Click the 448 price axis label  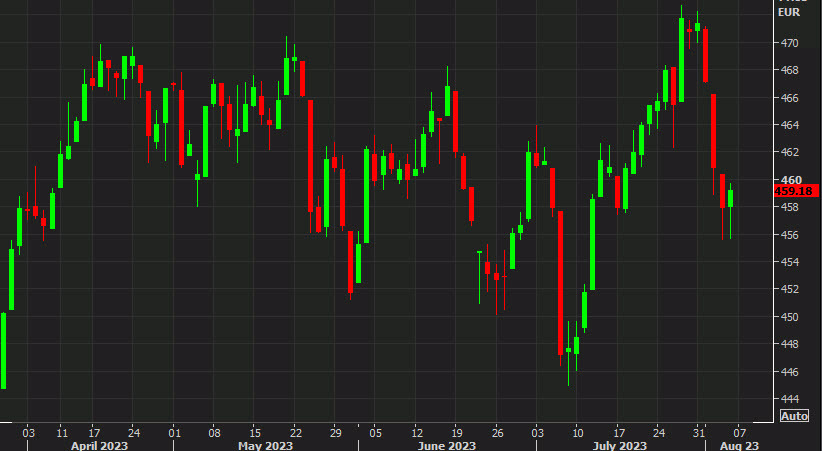(x=788, y=344)
